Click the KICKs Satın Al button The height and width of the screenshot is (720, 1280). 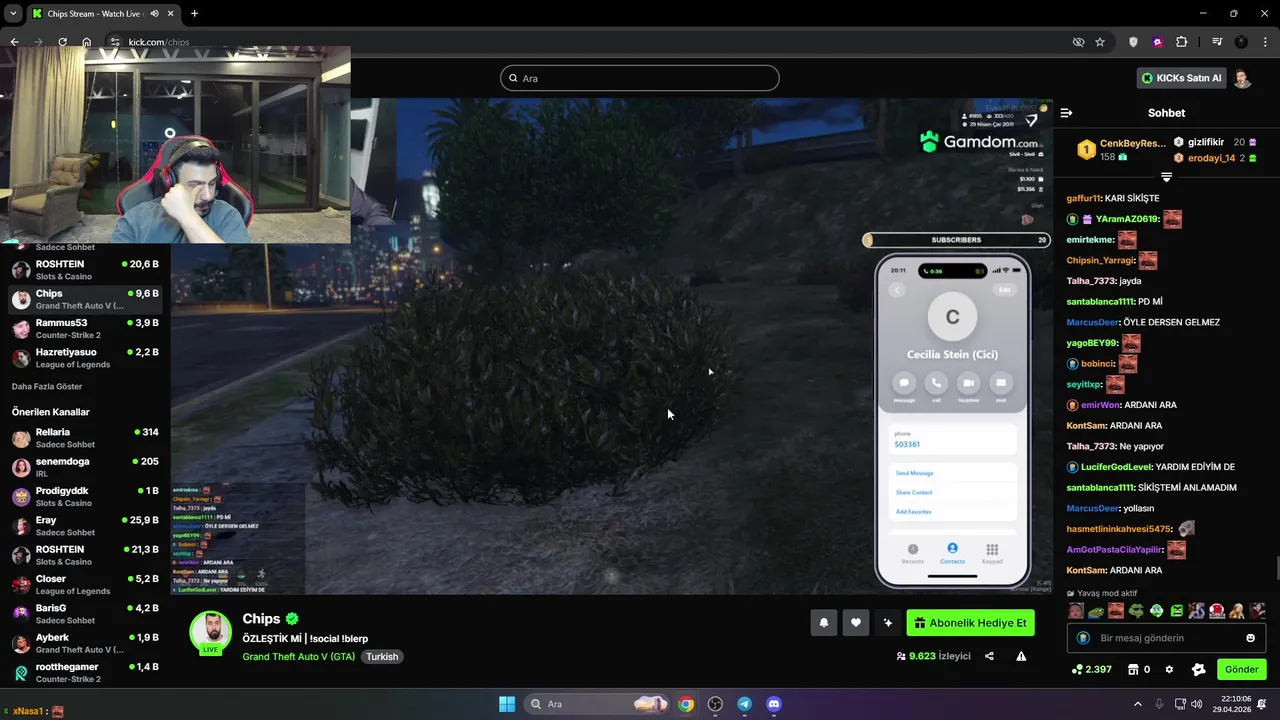point(1181,78)
